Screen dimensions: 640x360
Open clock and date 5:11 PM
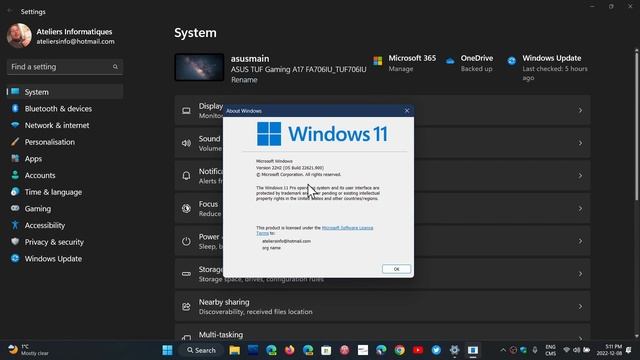pyautogui.click(x=609, y=350)
